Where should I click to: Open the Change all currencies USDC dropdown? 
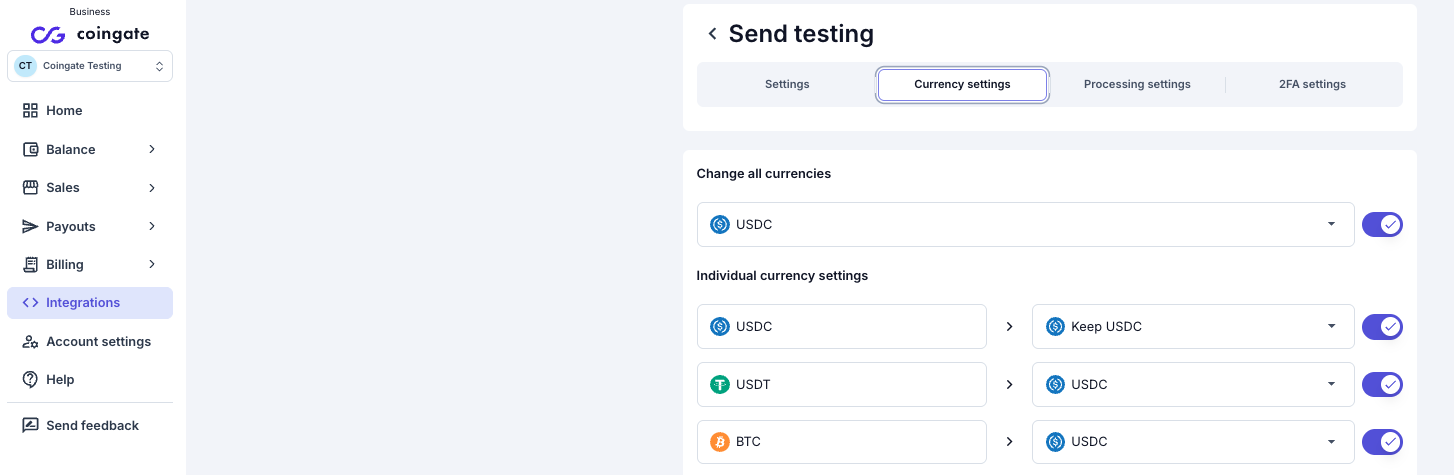pyautogui.click(x=1025, y=225)
